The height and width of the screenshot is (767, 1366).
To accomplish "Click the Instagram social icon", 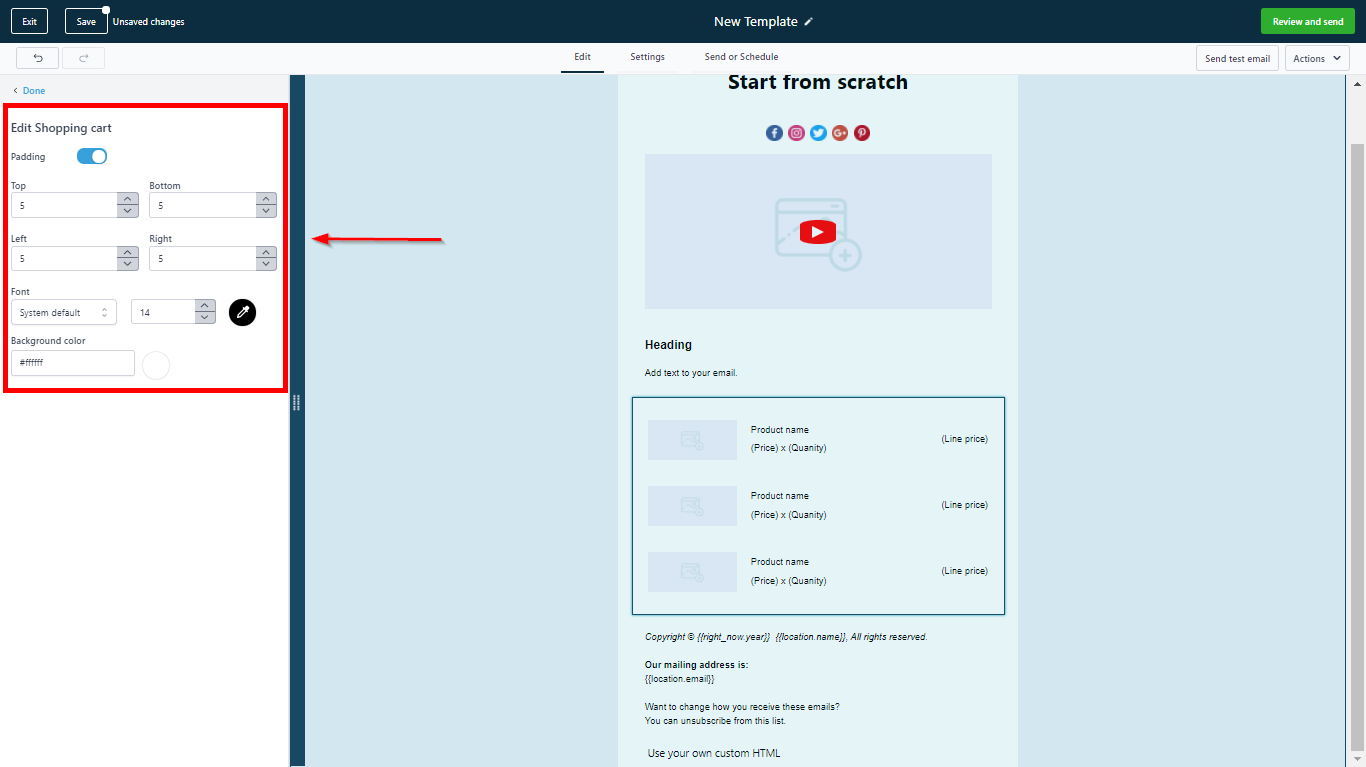I will point(796,133).
